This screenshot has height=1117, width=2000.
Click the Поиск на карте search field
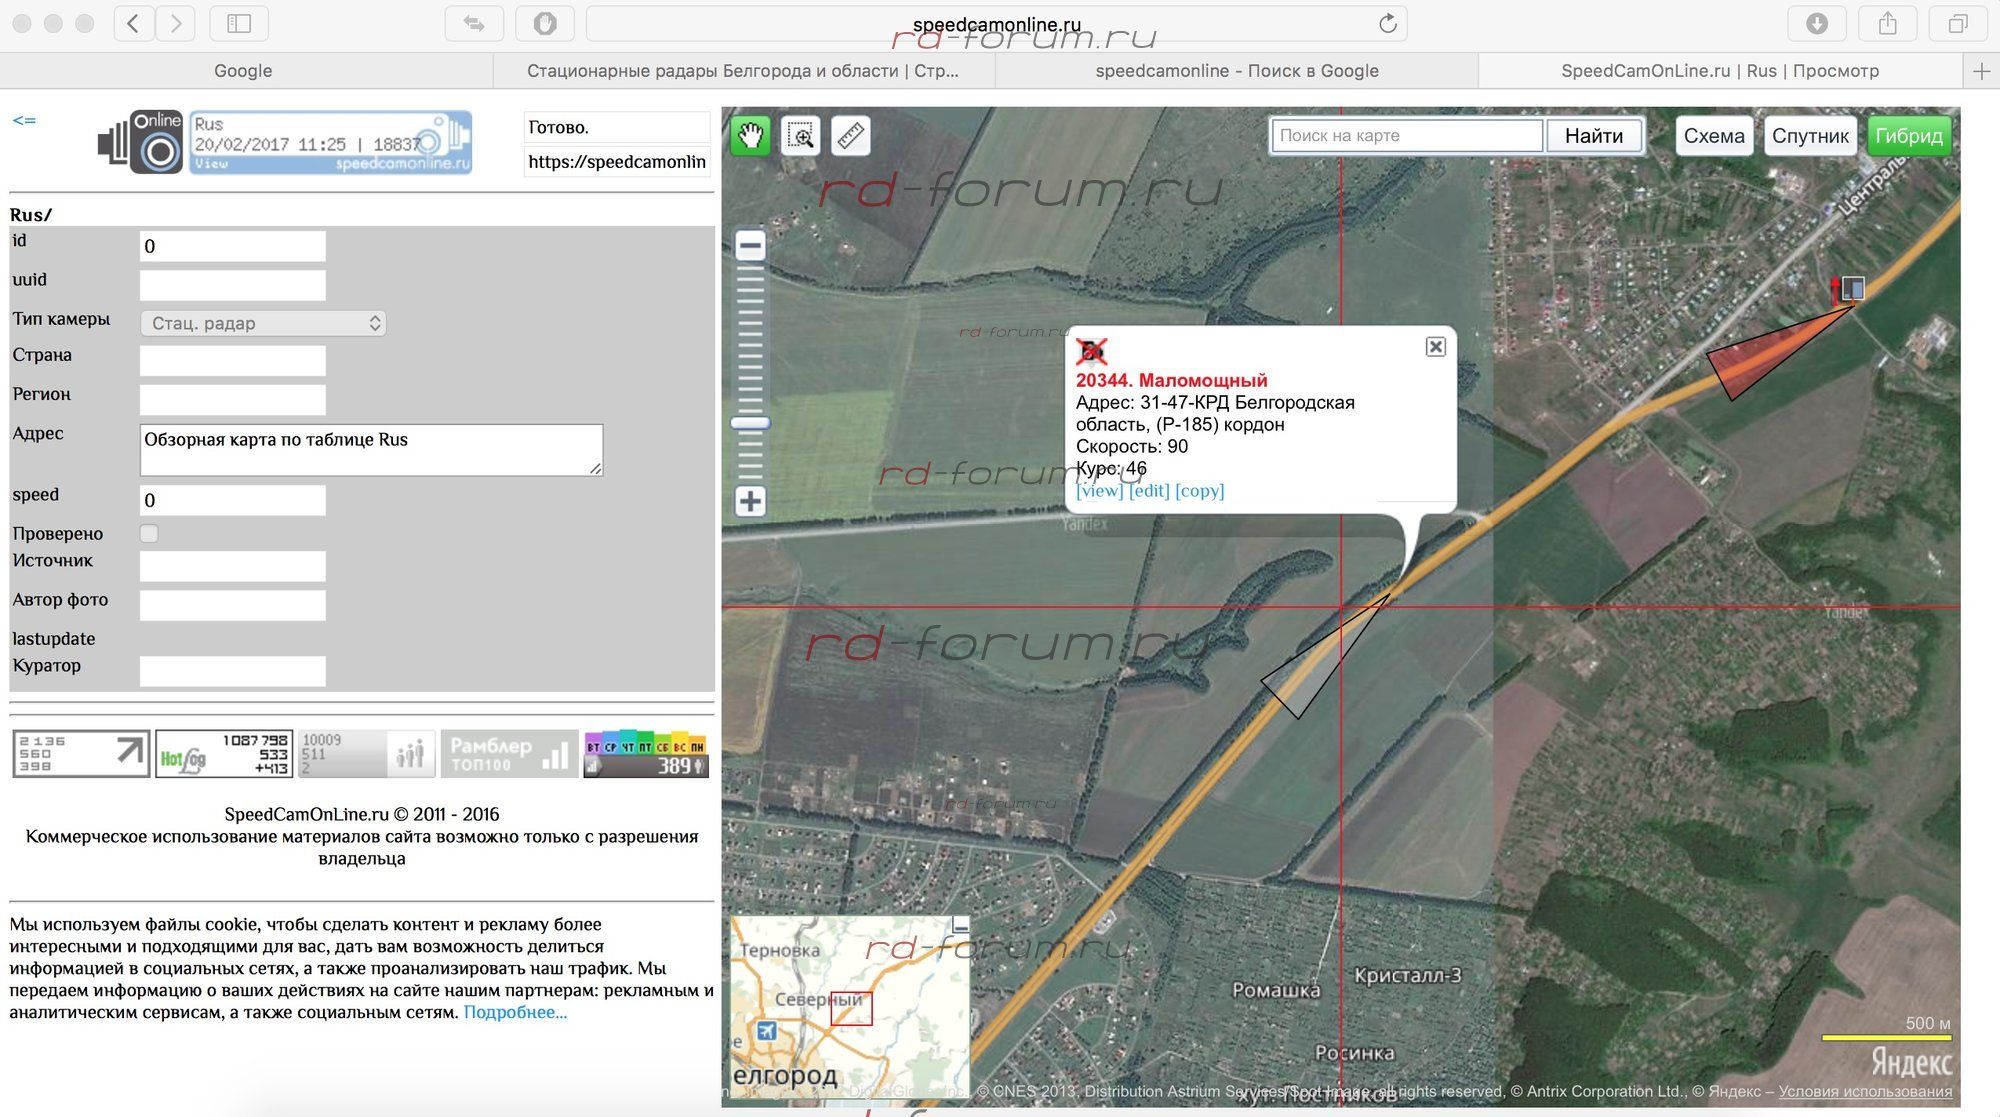pyautogui.click(x=1407, y=135)
